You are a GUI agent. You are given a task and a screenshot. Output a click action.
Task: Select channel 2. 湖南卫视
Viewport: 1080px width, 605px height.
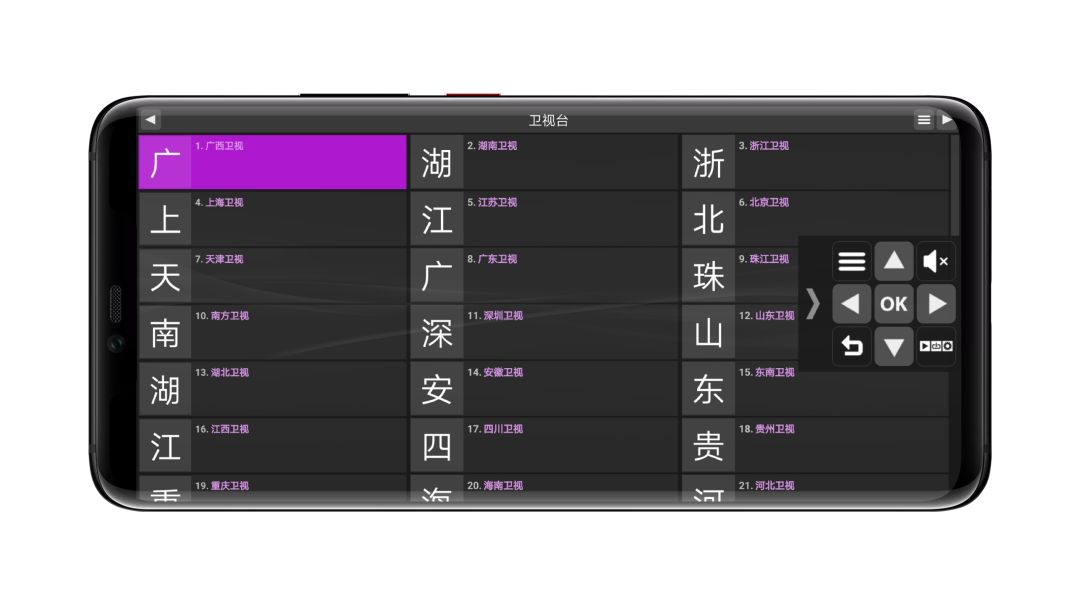tap(544, 162)
